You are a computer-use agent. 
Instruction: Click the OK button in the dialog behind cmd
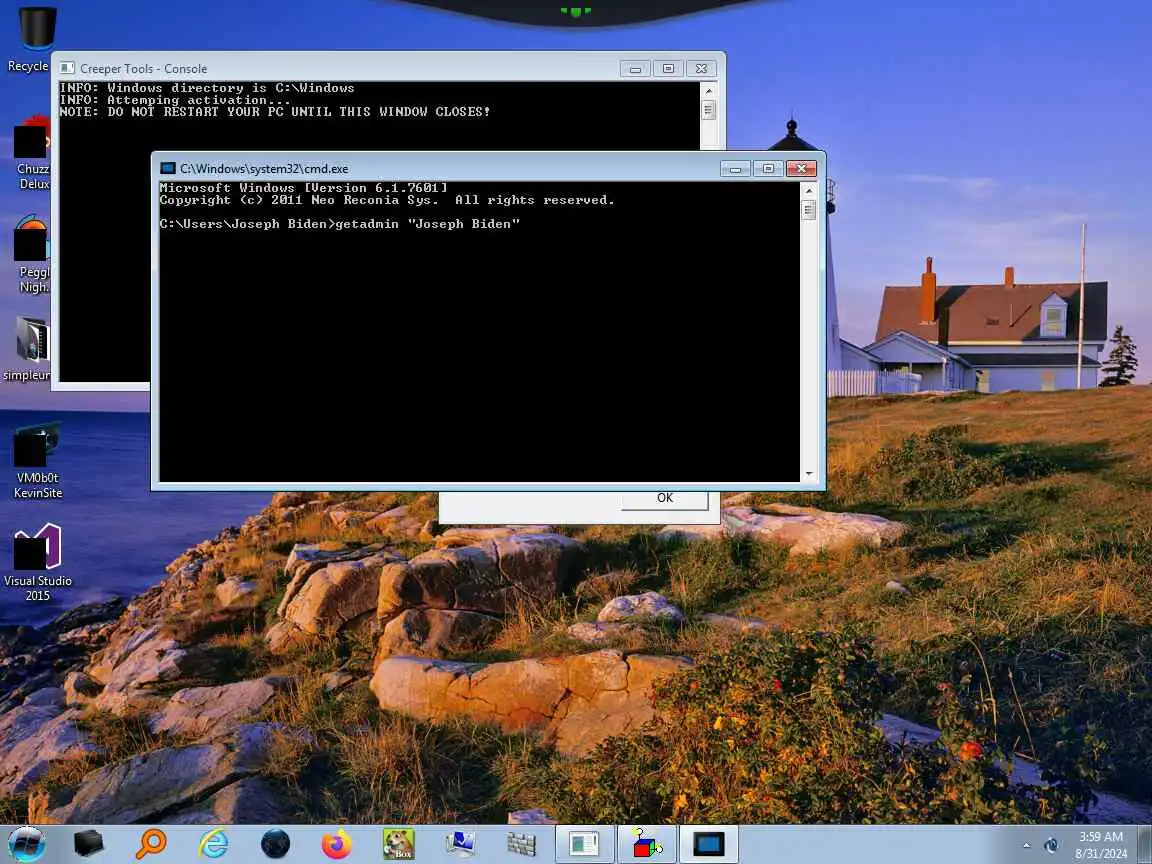coord(665,499)
